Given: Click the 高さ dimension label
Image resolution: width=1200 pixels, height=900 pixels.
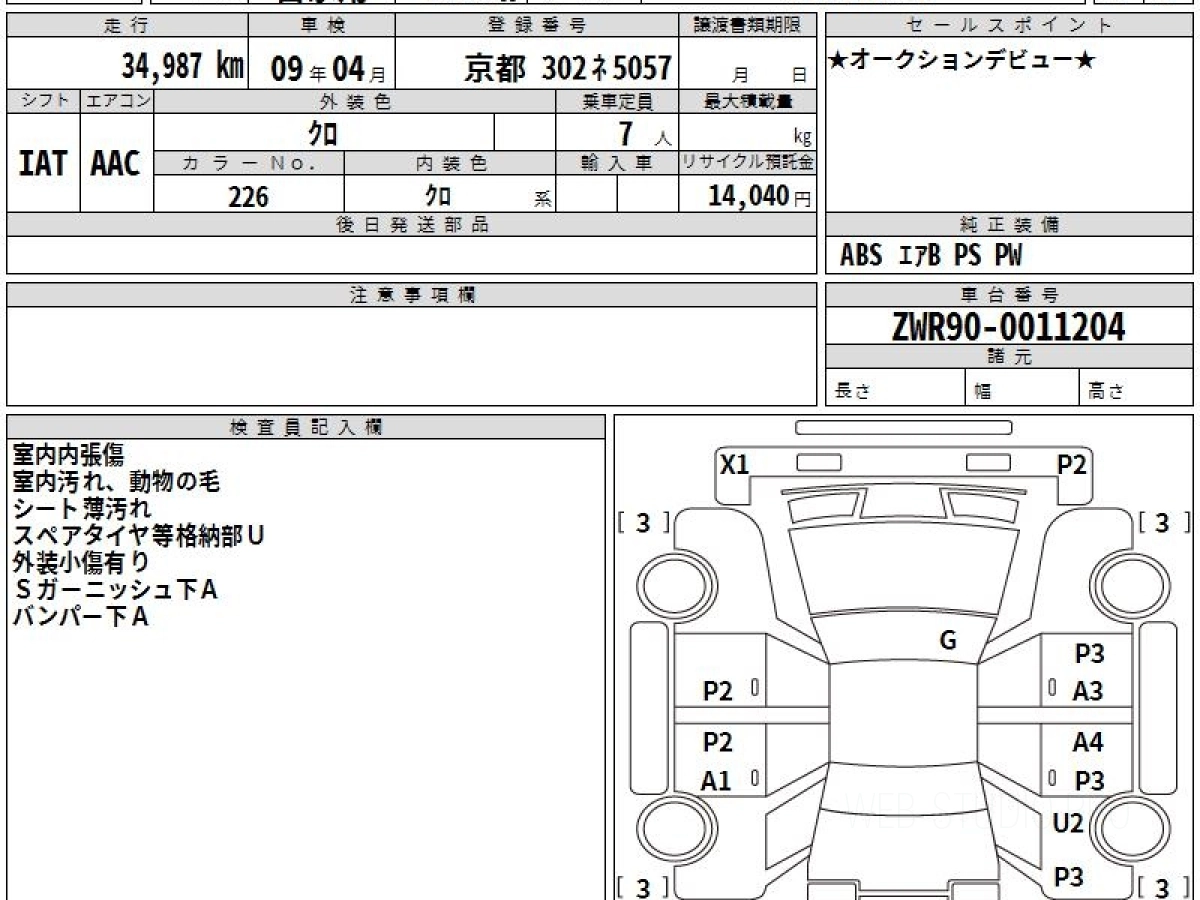Looking at the screenshot, I should point(1106,392).
